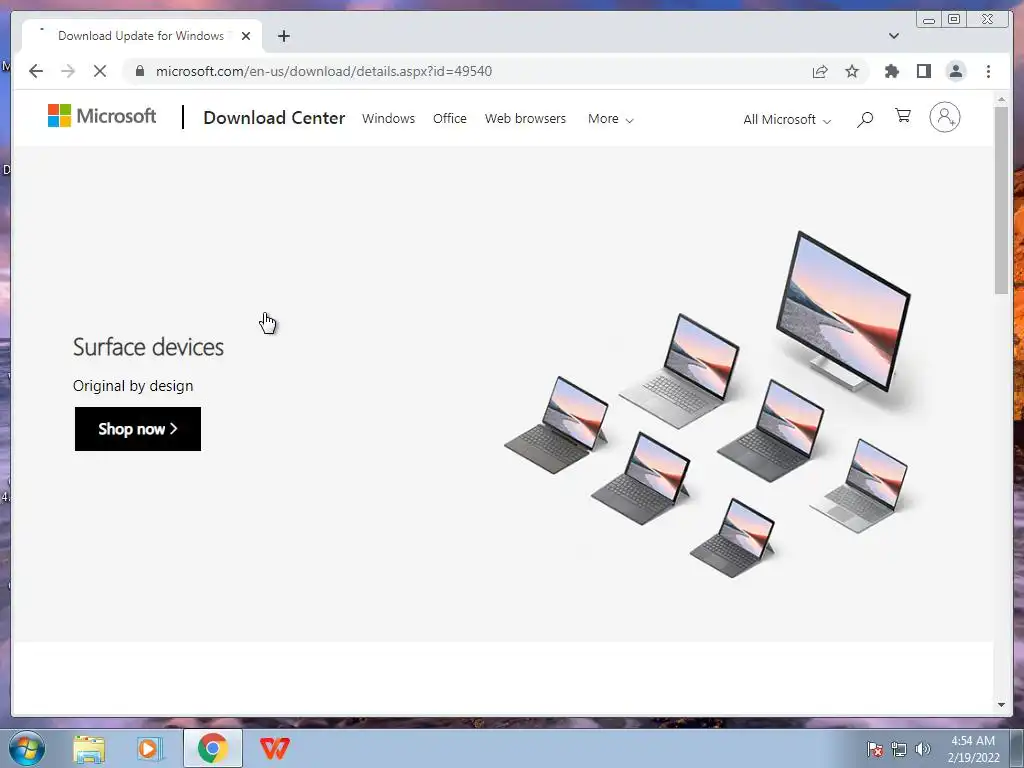The image size is (1024, 768).
Task: Click the Microsoft logo
Action: click(x=102, y=116)
